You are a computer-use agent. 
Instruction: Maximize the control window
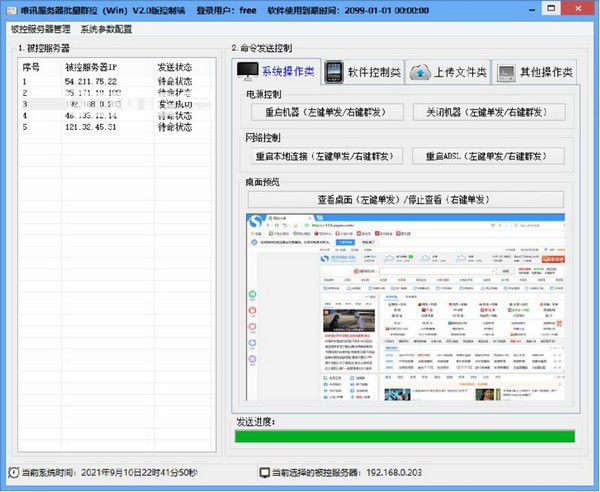click(x=551, y=9)
